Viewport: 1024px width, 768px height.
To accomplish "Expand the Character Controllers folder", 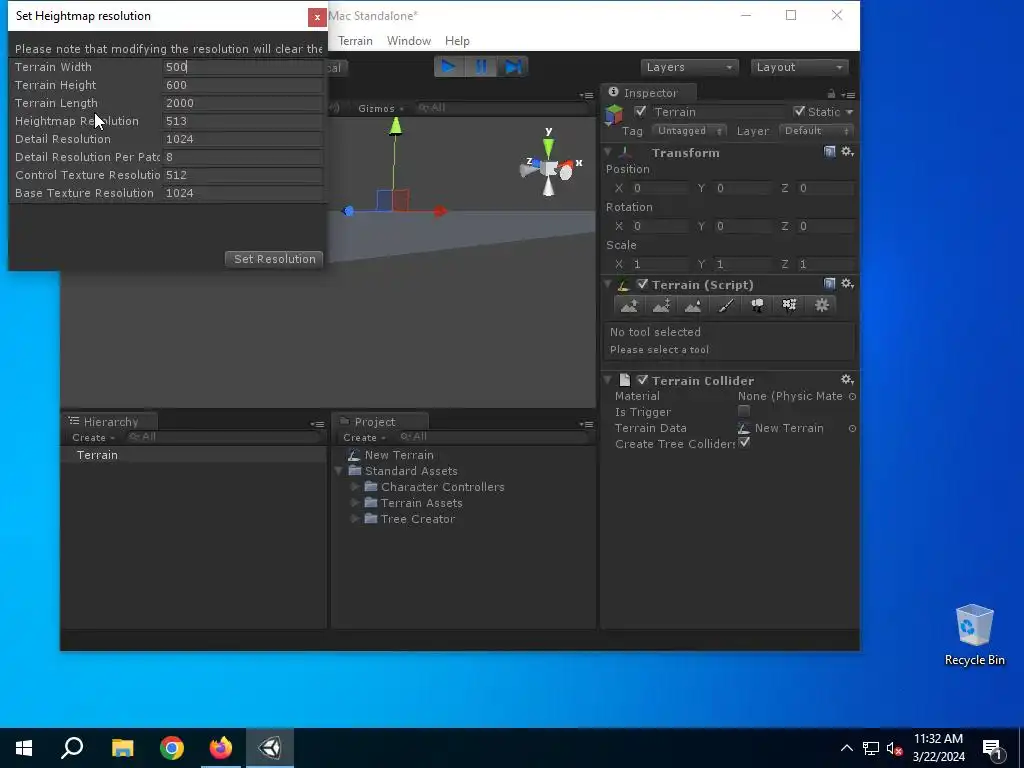I will (x=355, y=487).
